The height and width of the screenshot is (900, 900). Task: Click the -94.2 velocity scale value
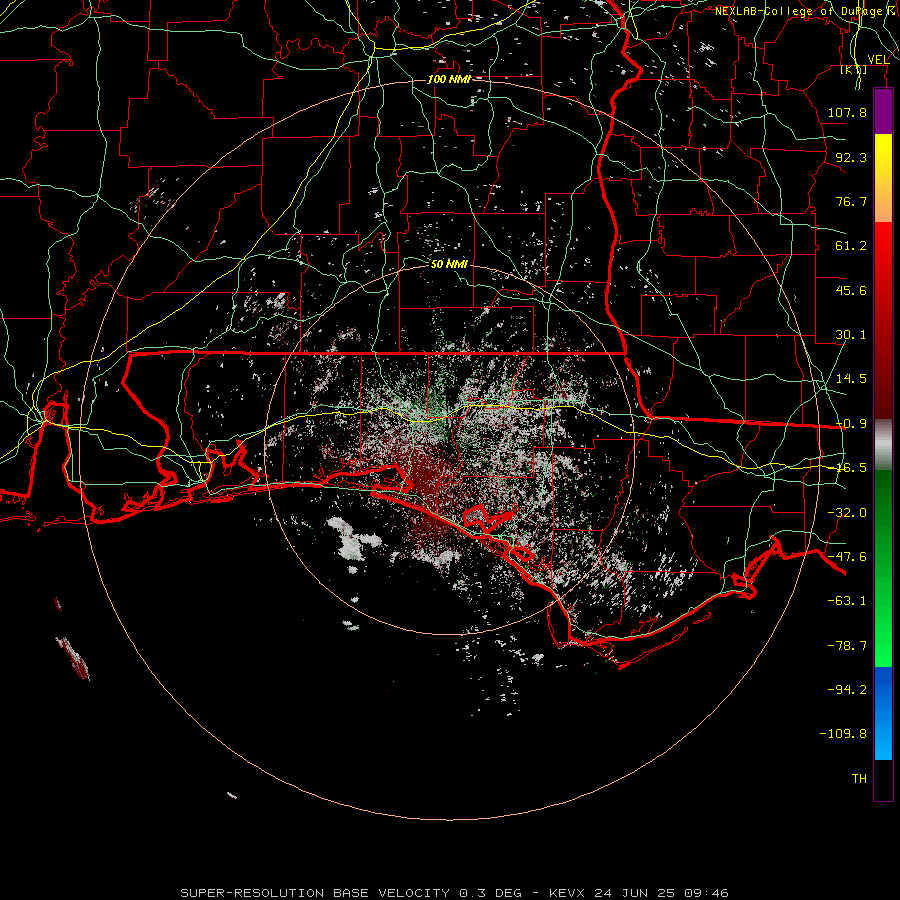[x=847, y=689]
